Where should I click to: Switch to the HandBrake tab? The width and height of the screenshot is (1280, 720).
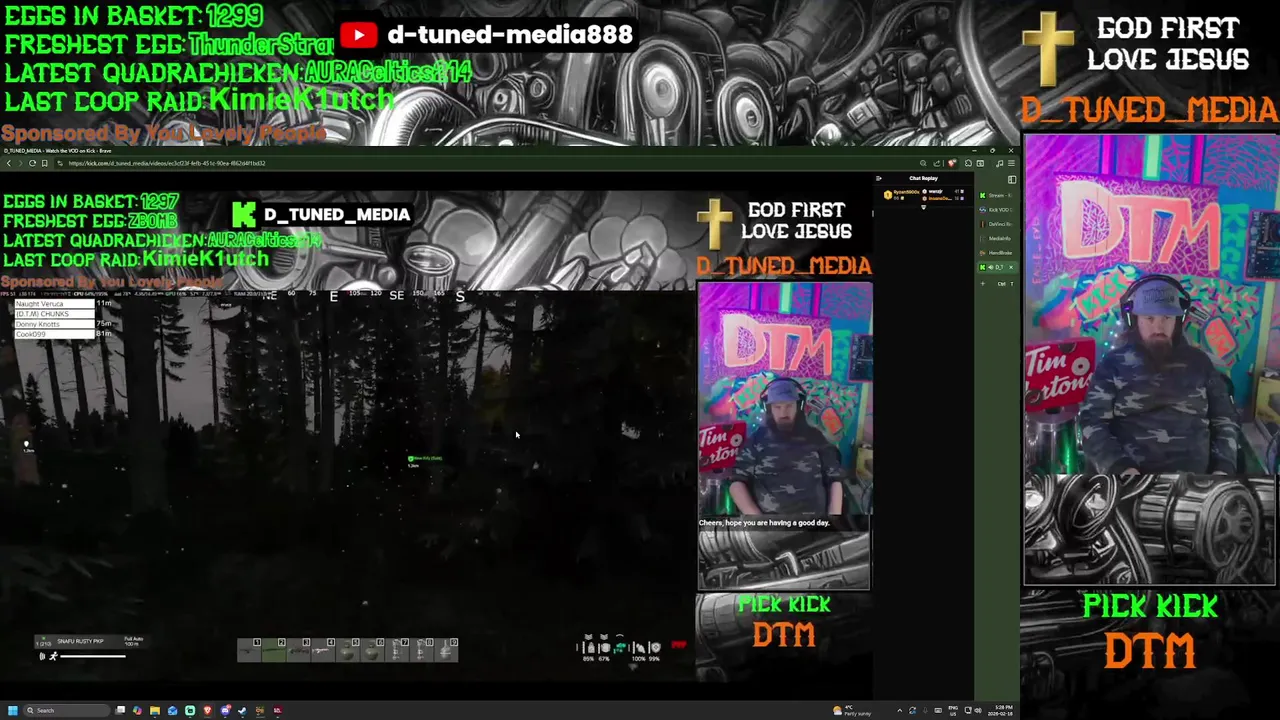[999, 253]
